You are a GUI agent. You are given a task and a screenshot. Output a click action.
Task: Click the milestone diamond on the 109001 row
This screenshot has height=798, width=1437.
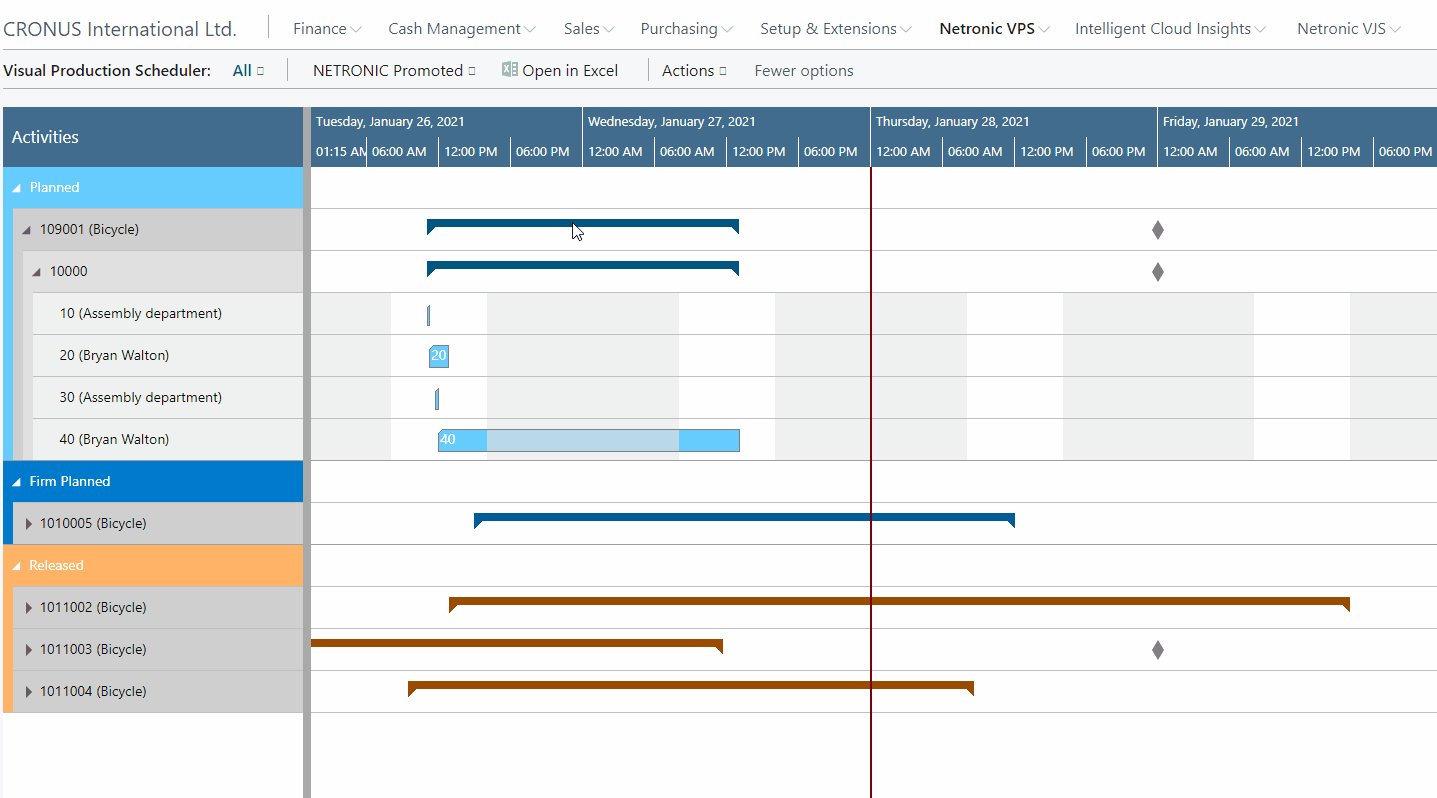(x=1157, y=229)
